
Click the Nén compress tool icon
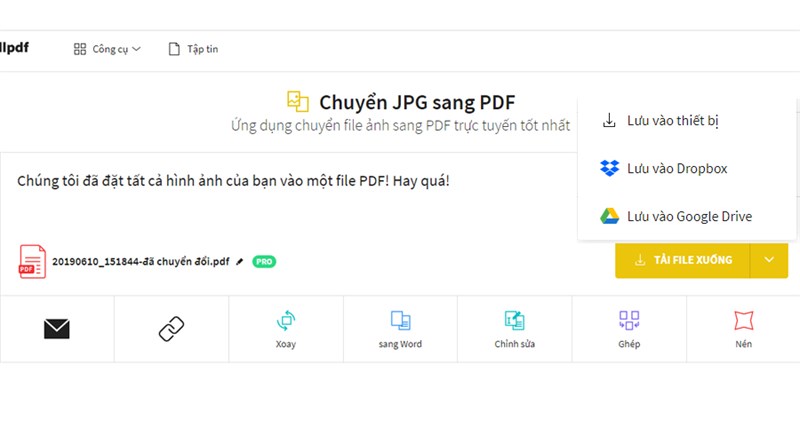point(743,321)
